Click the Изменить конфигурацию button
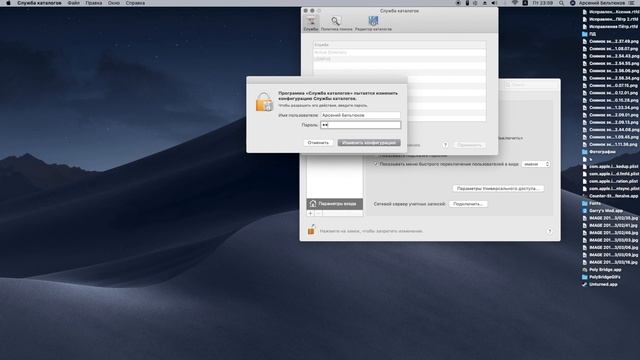This screenshot has width=640, height=360. [x=369, y=143]
